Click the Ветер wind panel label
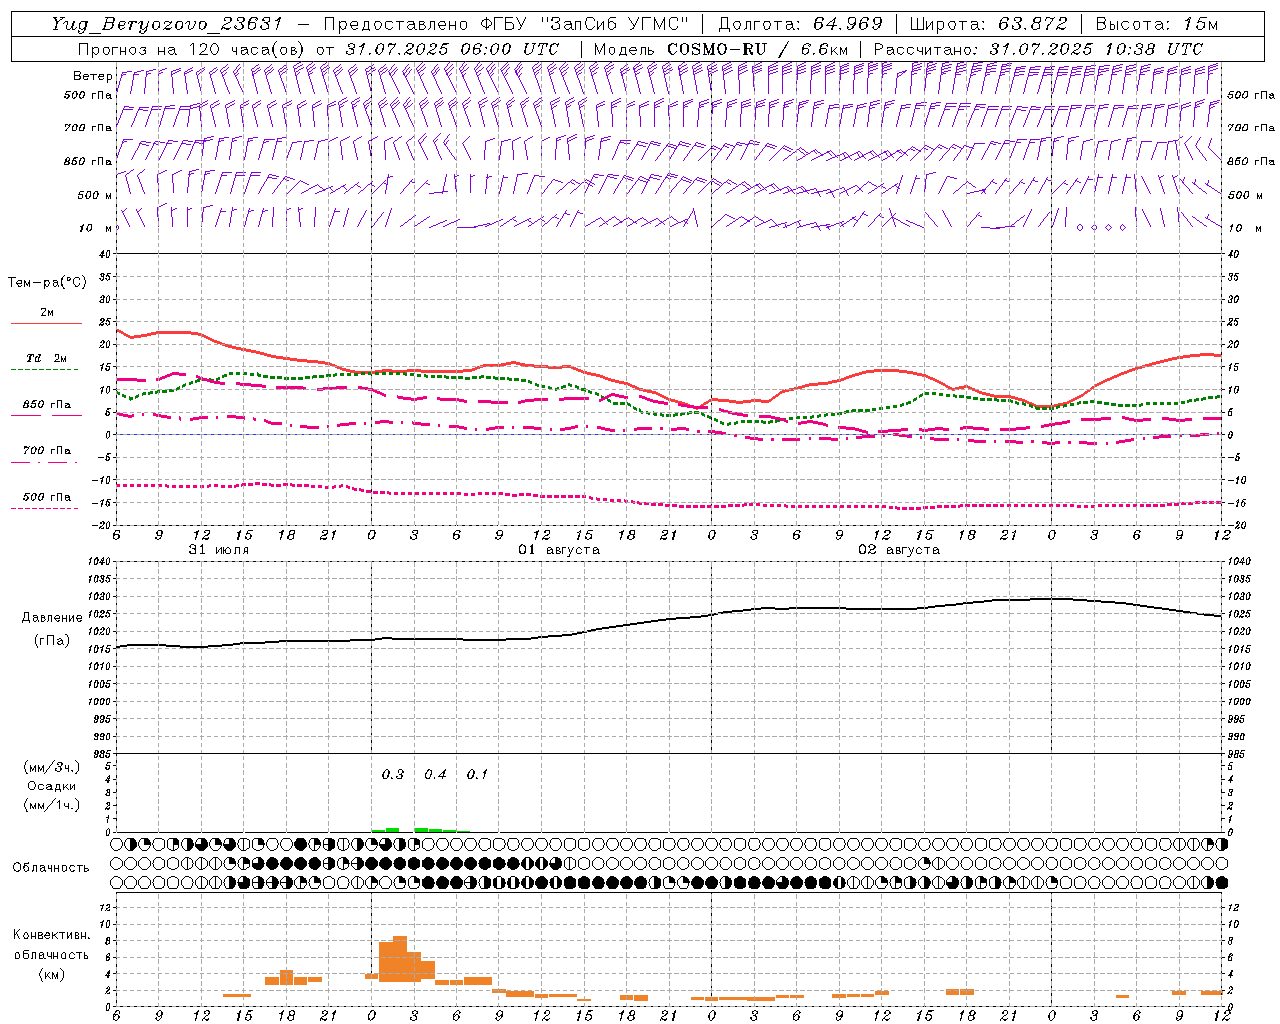 click(x=92, y=76)
